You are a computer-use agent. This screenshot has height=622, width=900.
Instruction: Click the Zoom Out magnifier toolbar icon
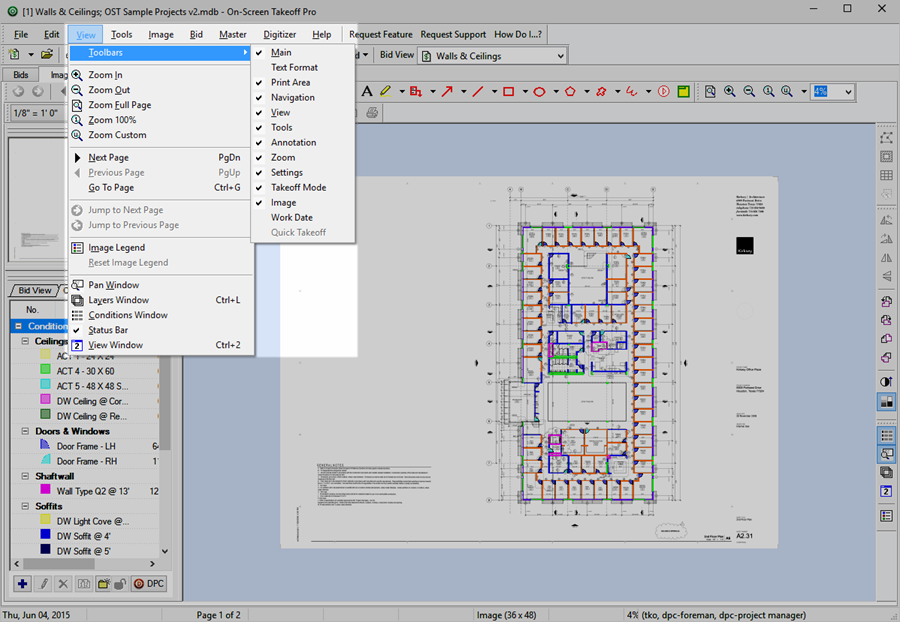click(x=749, y=91)
